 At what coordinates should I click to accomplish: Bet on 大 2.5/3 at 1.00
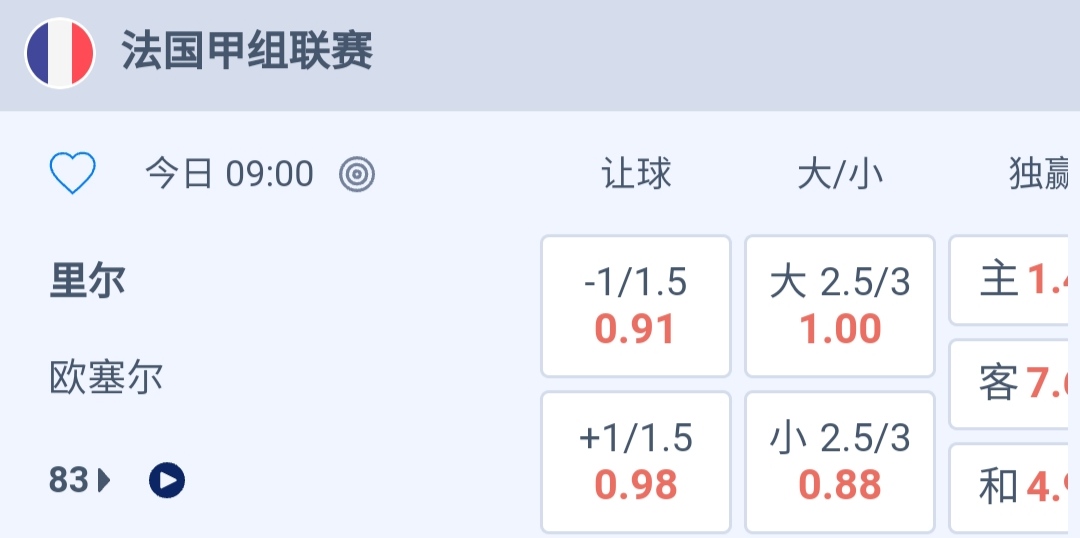pyautogui.click(x=840, y=306)
